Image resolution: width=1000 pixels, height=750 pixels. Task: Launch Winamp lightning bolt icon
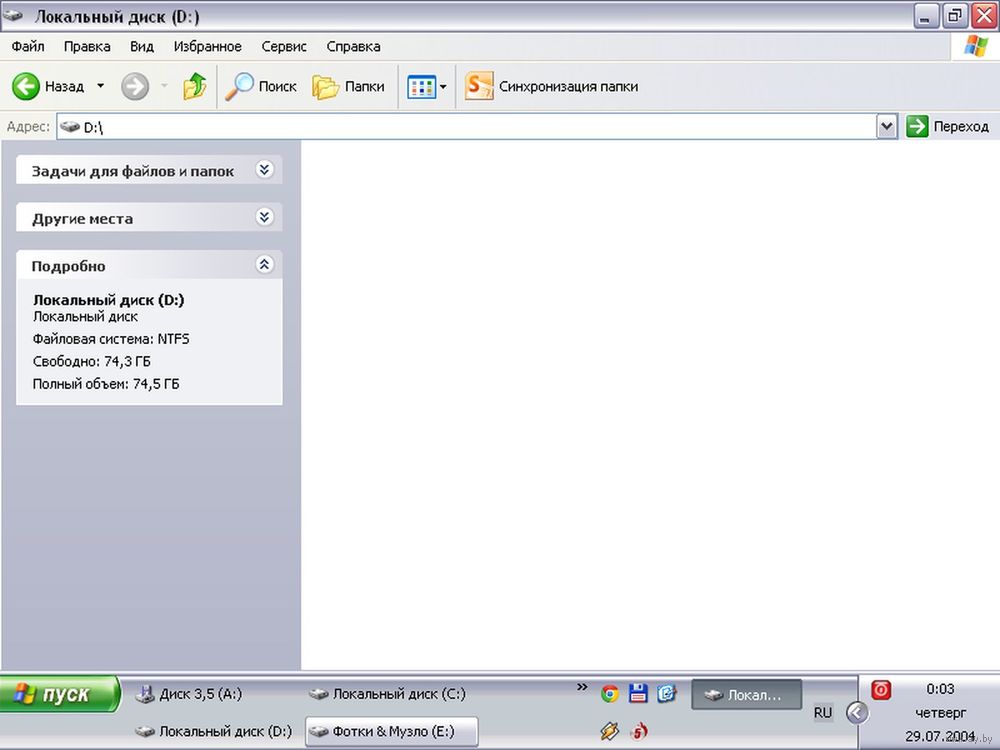coord(610,731)
